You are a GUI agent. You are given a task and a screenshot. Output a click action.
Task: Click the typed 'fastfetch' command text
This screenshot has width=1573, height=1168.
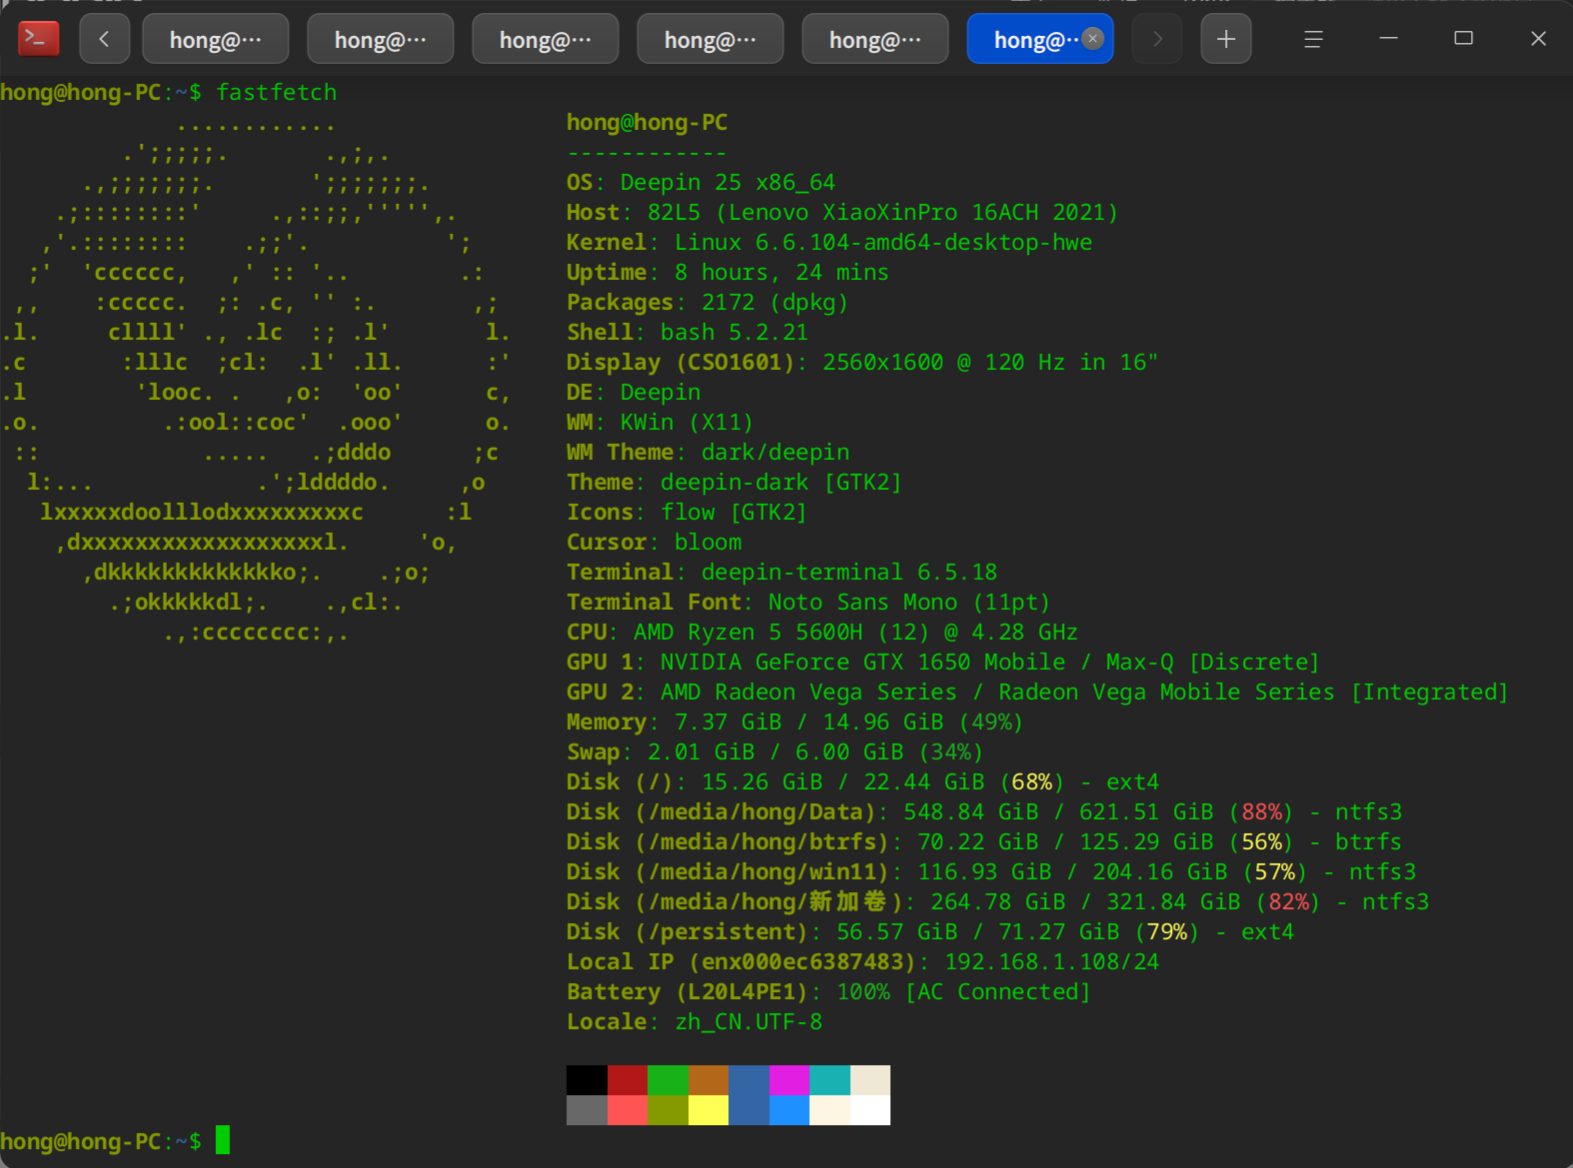click(x=277, y=92)
